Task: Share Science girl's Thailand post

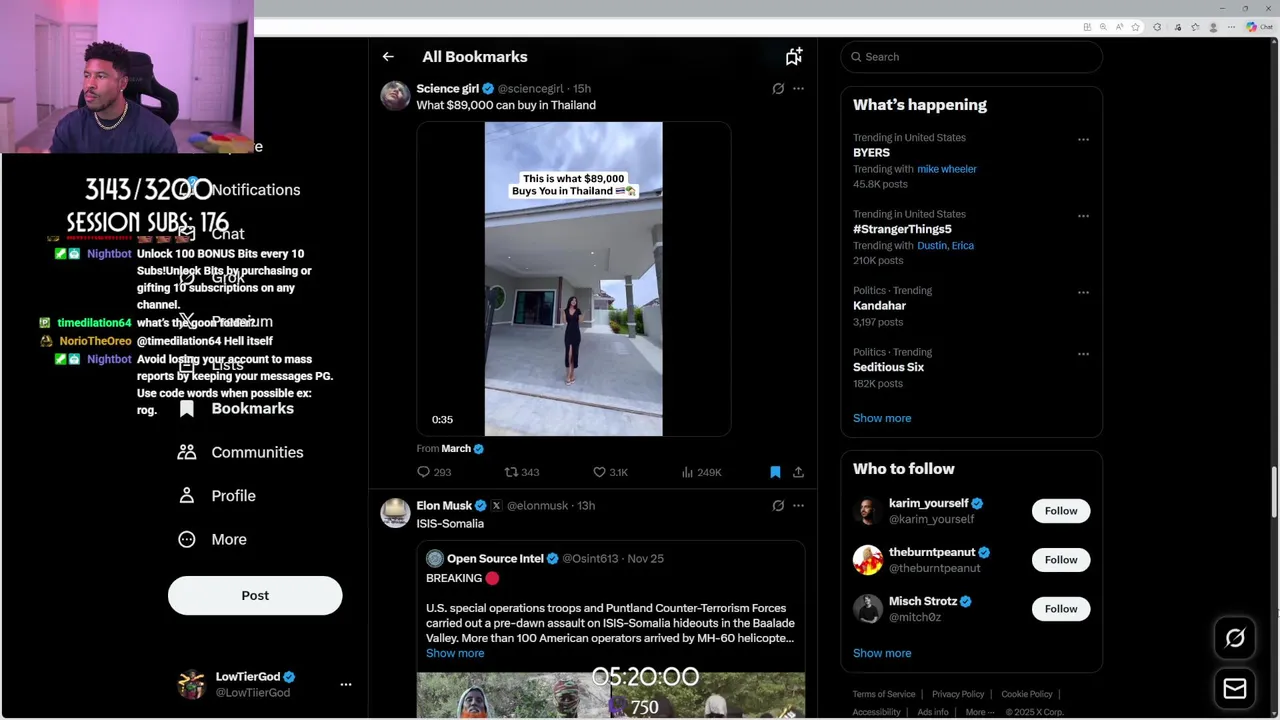Action: point(798,472)
